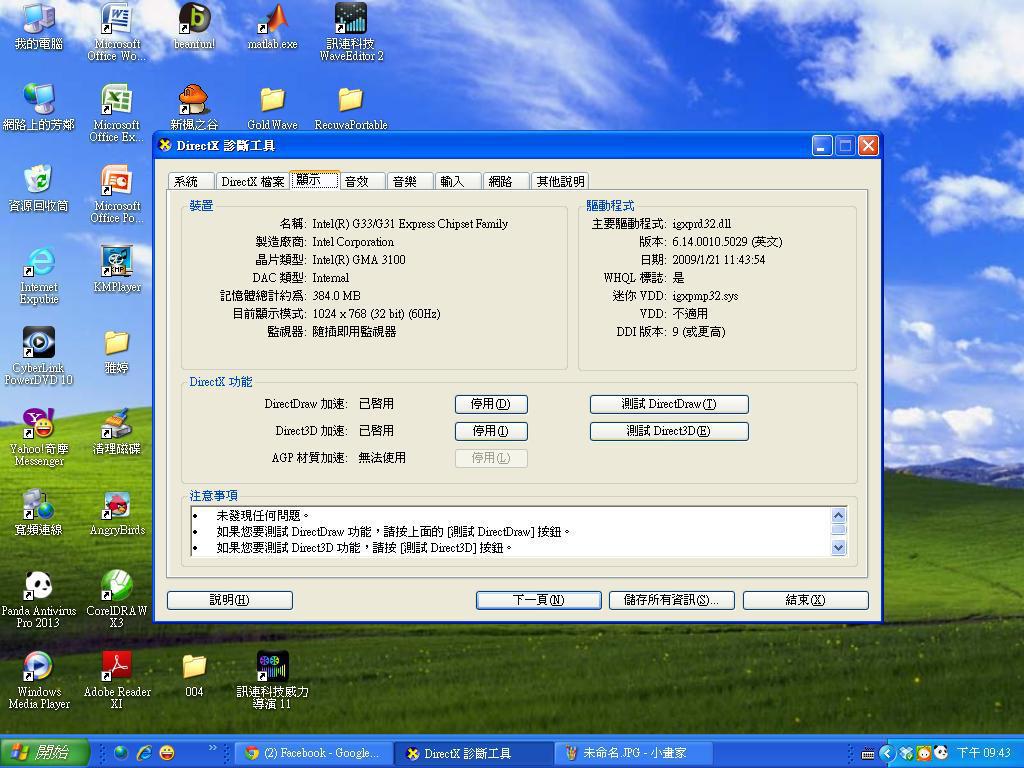Open the matlab.exe desktop shortcut
Image resolution: width=1024 pixels, height=768 pixels.
pyautogui.click(x=272, y=22)
